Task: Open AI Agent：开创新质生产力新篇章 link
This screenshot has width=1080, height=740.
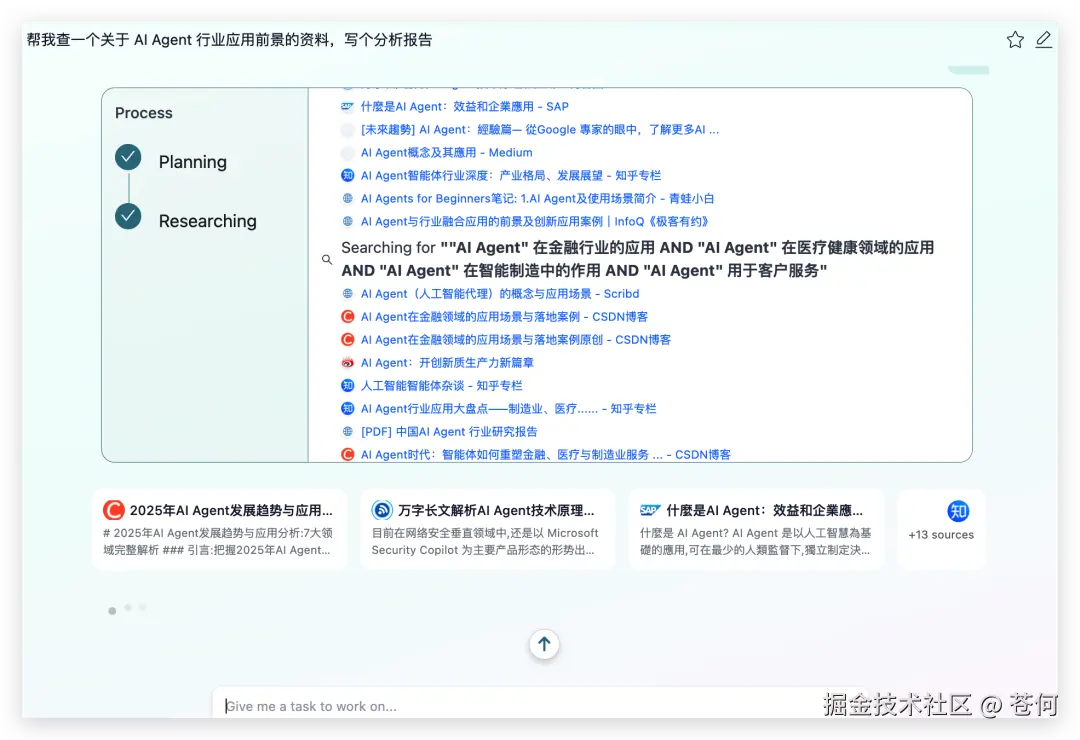Action: pyautogui.click(x=447, y=362)
